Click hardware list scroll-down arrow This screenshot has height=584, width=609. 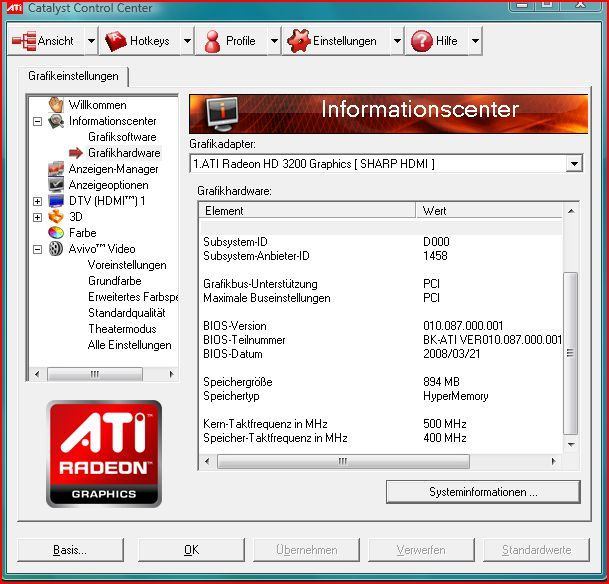(571, 445)
